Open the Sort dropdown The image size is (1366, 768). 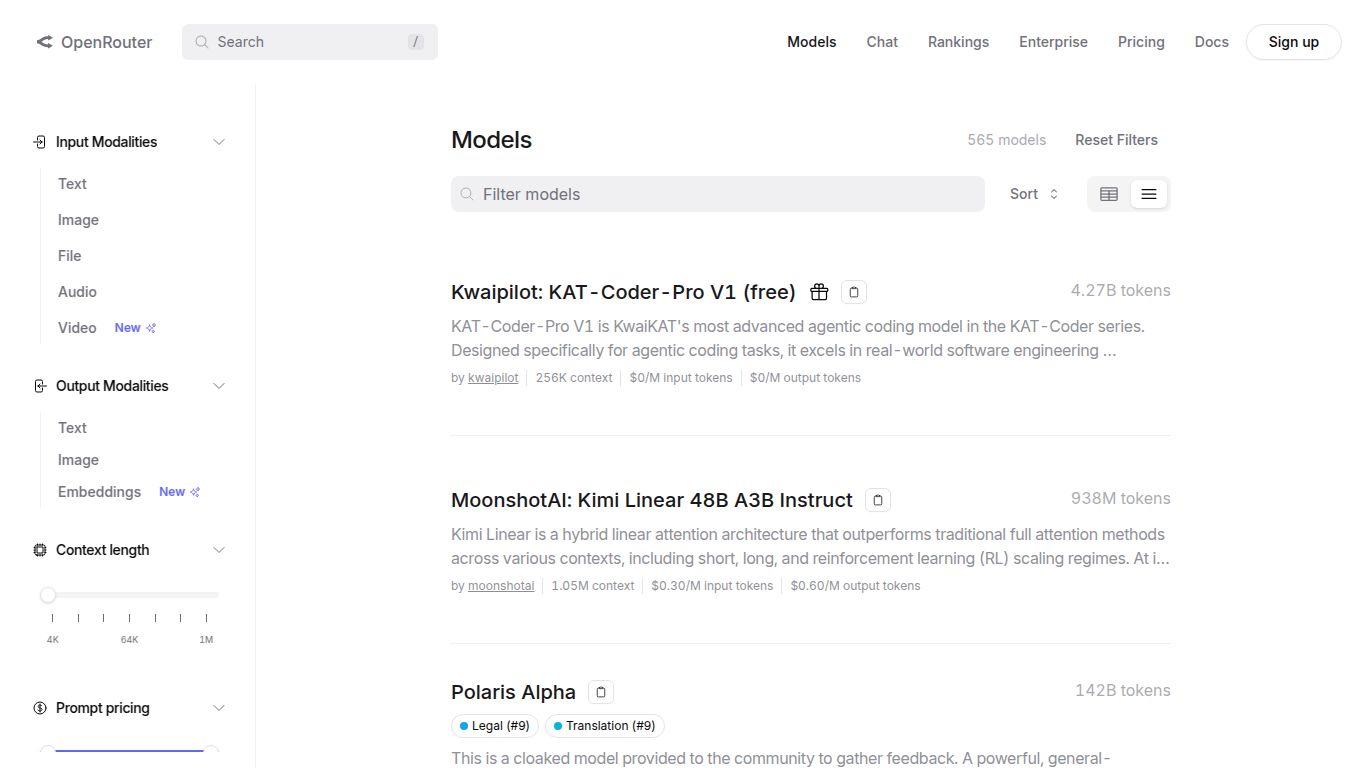click(x=1033, y=194)
